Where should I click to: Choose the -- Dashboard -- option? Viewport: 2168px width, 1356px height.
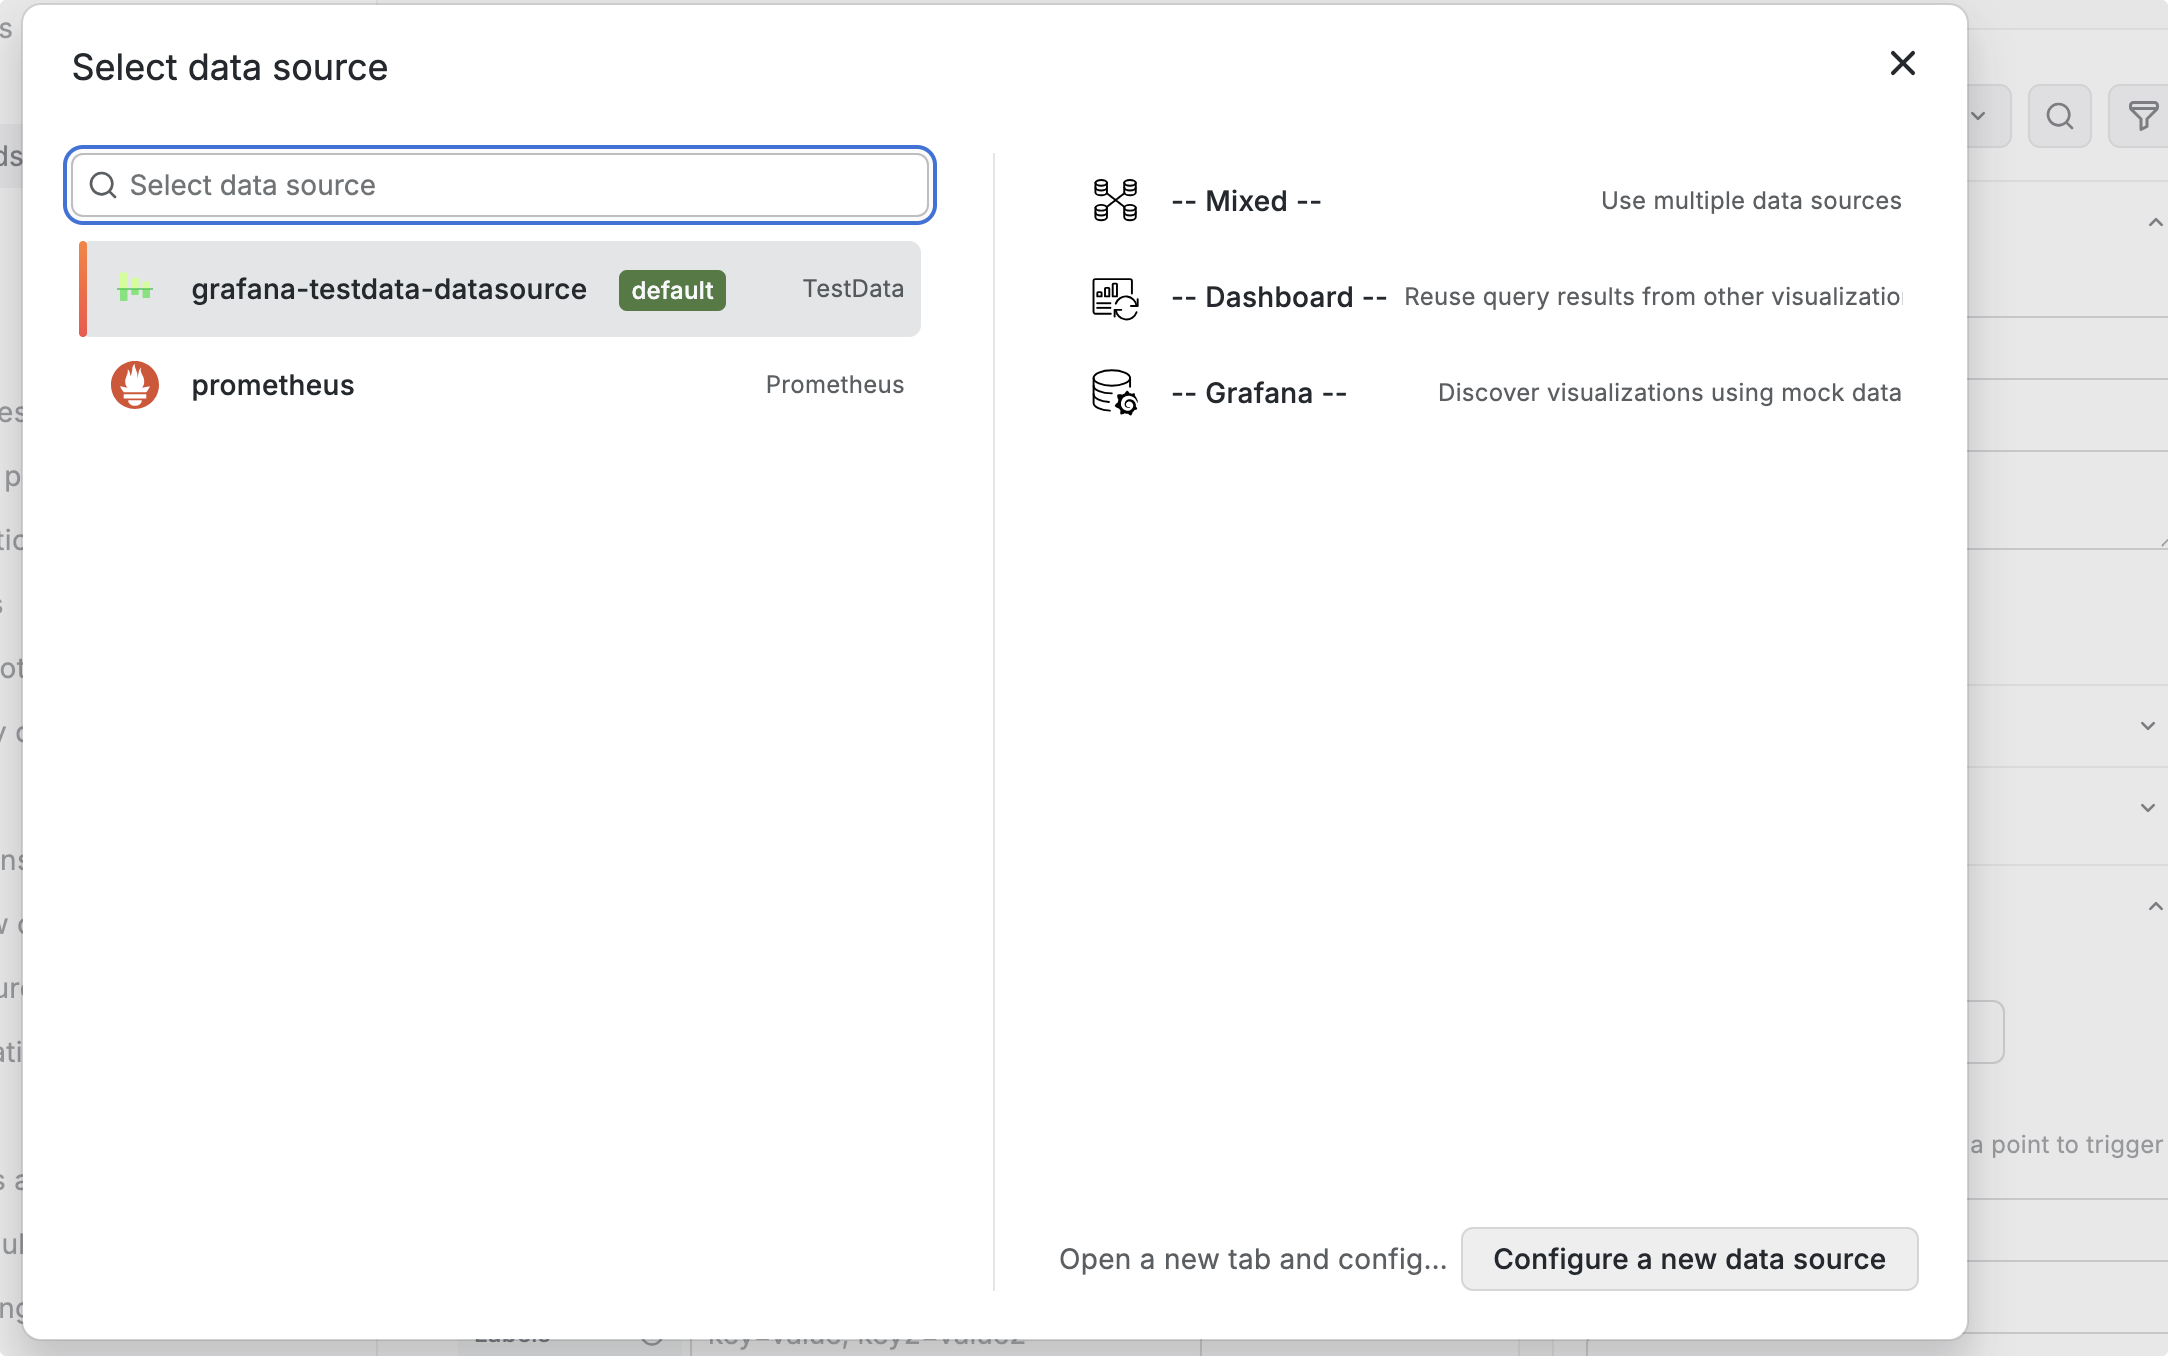(1278, 297)
